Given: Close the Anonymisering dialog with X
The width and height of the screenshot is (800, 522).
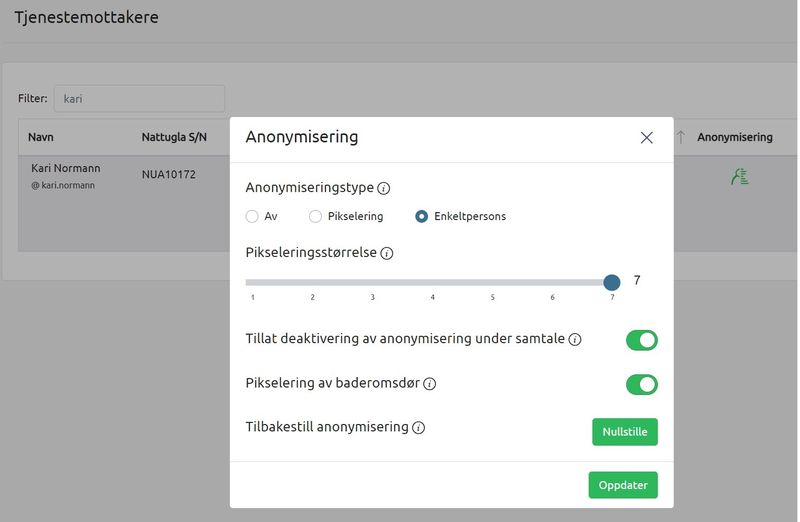Looking at the screenshot, I should pyautogui.click(x=646, y=138).
